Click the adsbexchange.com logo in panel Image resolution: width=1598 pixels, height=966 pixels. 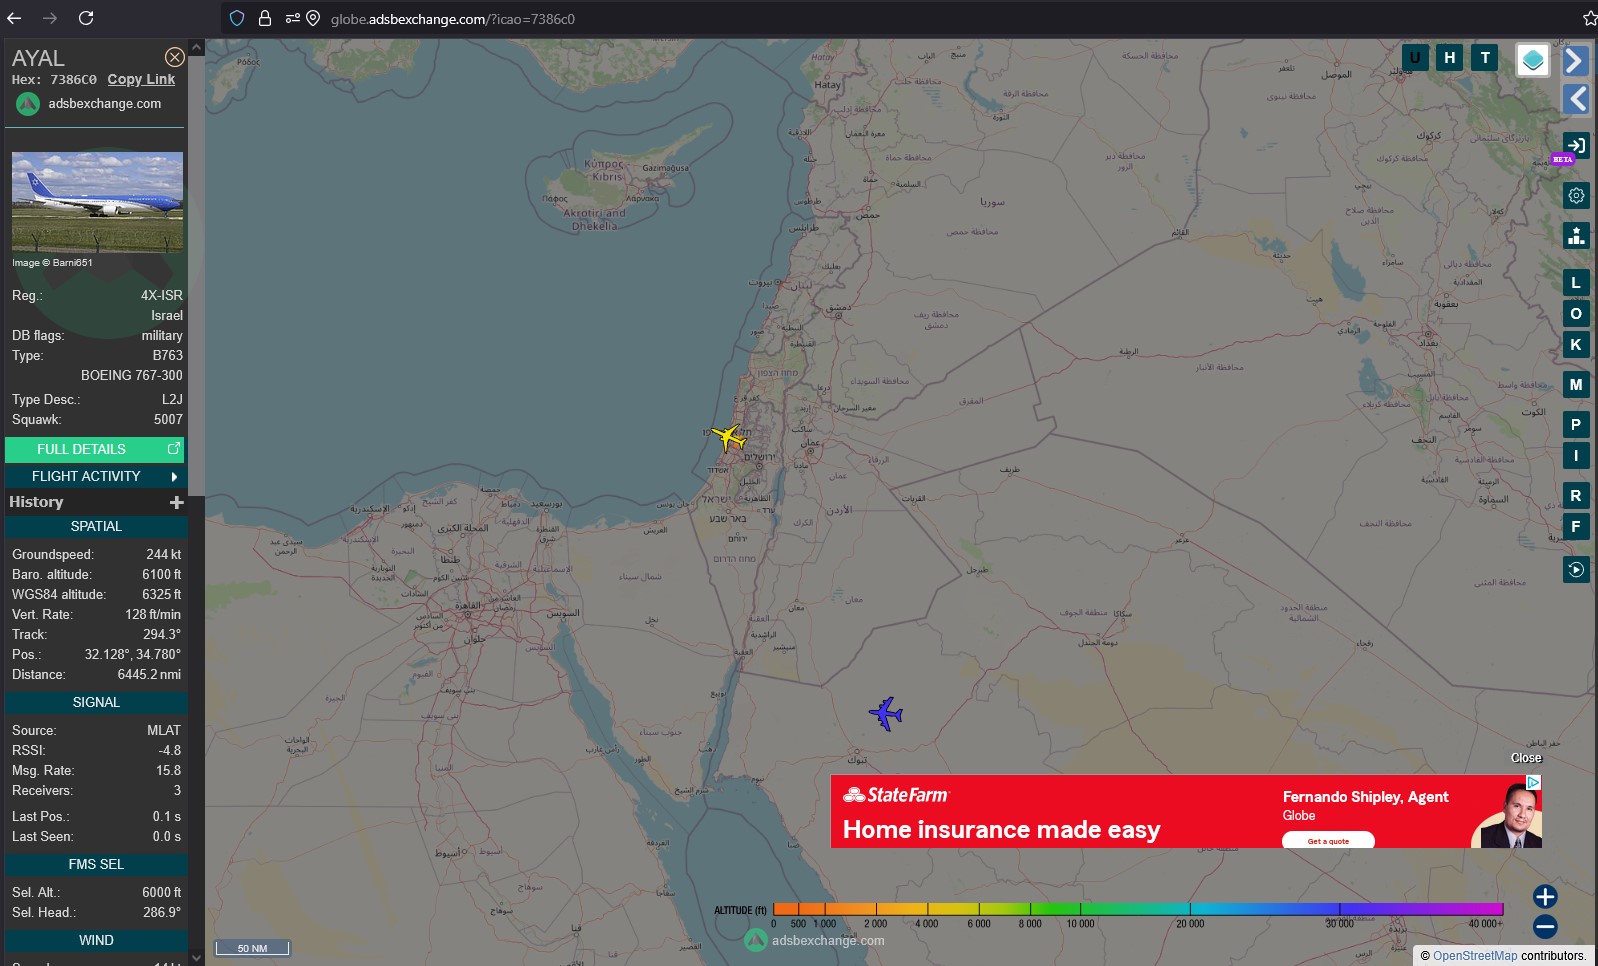[x=88, y=104]
